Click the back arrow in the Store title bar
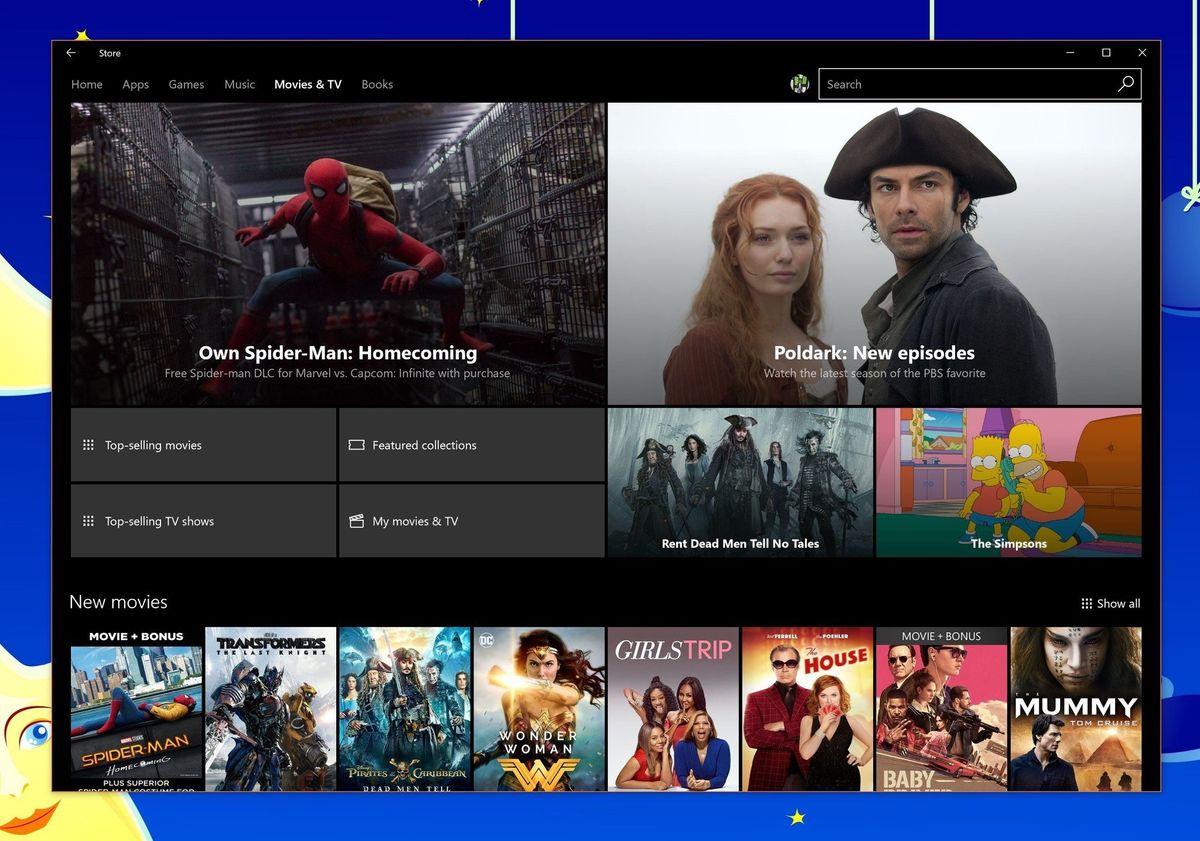1200x841 pixels. [70, 52]
